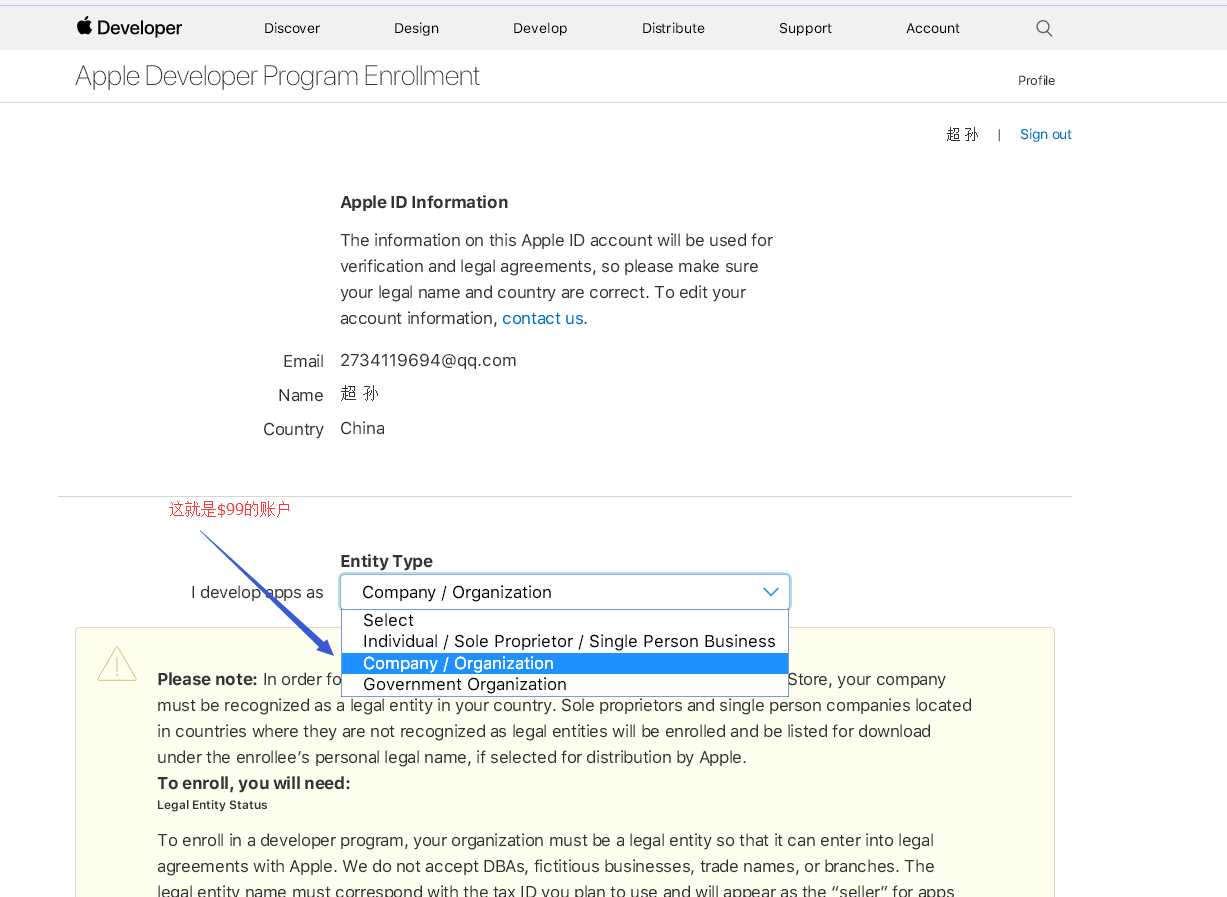Viewport: 1227px width, 897px height.
Task: Open the Develop menu
Action: (x=540, y=28)
